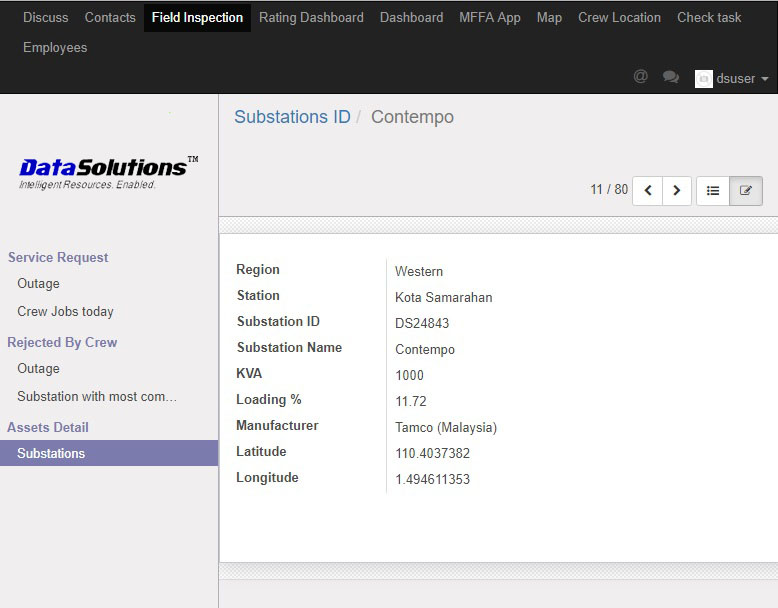Screen dimensions: 778x608
Task: Open the conversations chat bubbles icon
Action: 671,77
